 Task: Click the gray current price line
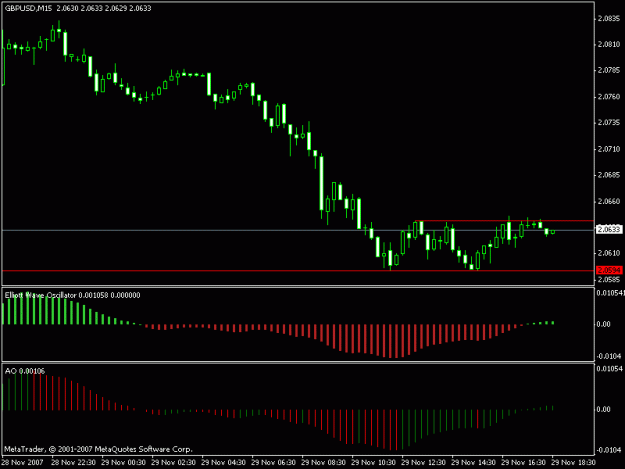tap(298, 230)
